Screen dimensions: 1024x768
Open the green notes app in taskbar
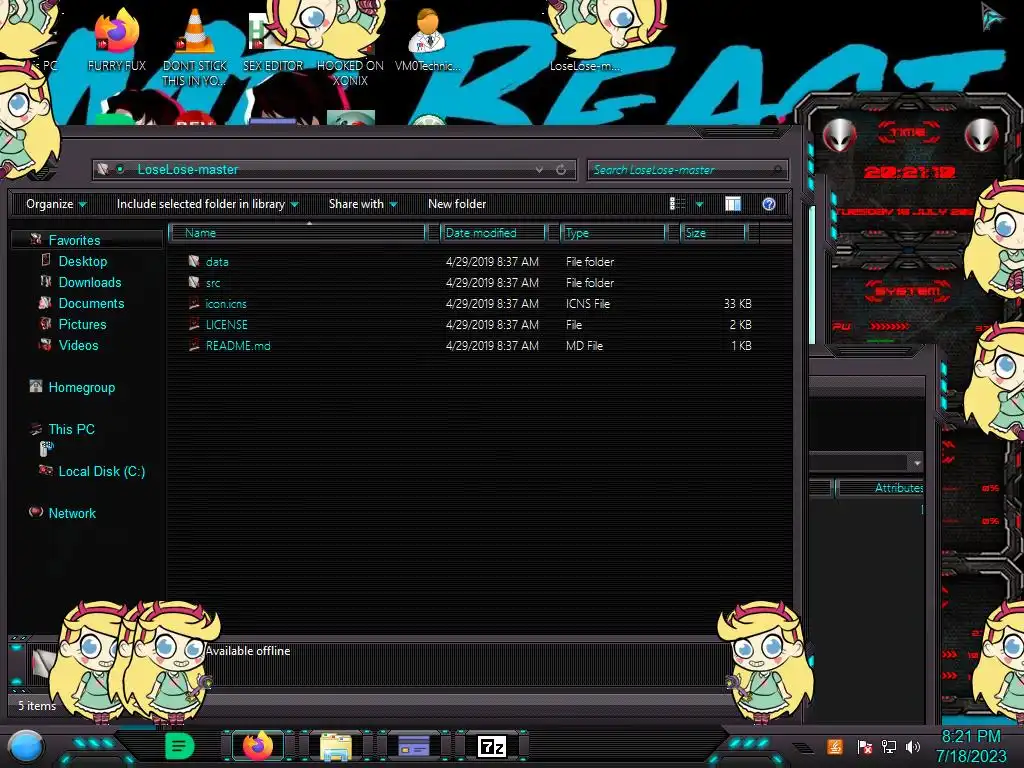(180, 746)
